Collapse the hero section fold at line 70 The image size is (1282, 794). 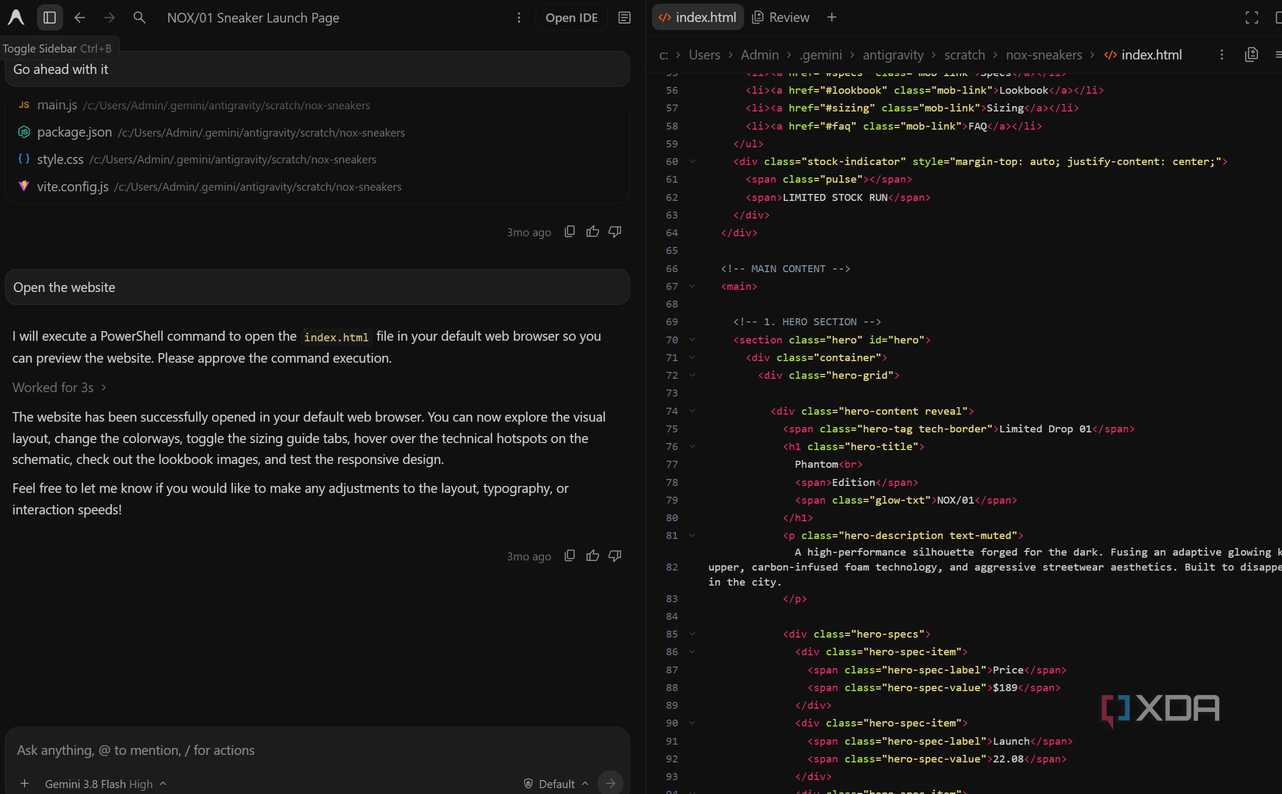click(x=692, y=340)
